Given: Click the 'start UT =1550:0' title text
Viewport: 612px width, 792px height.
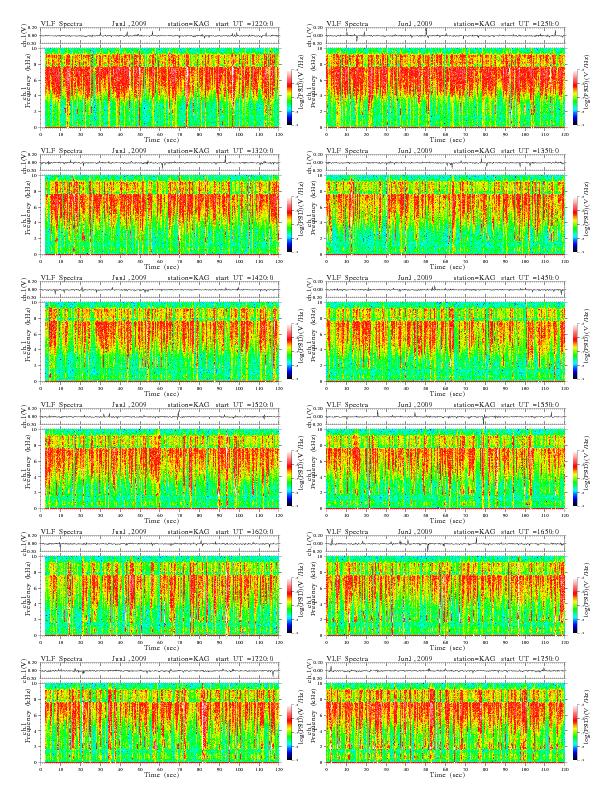Looking at the screenshot, I should pyautogui.click(x=530, y=404).
